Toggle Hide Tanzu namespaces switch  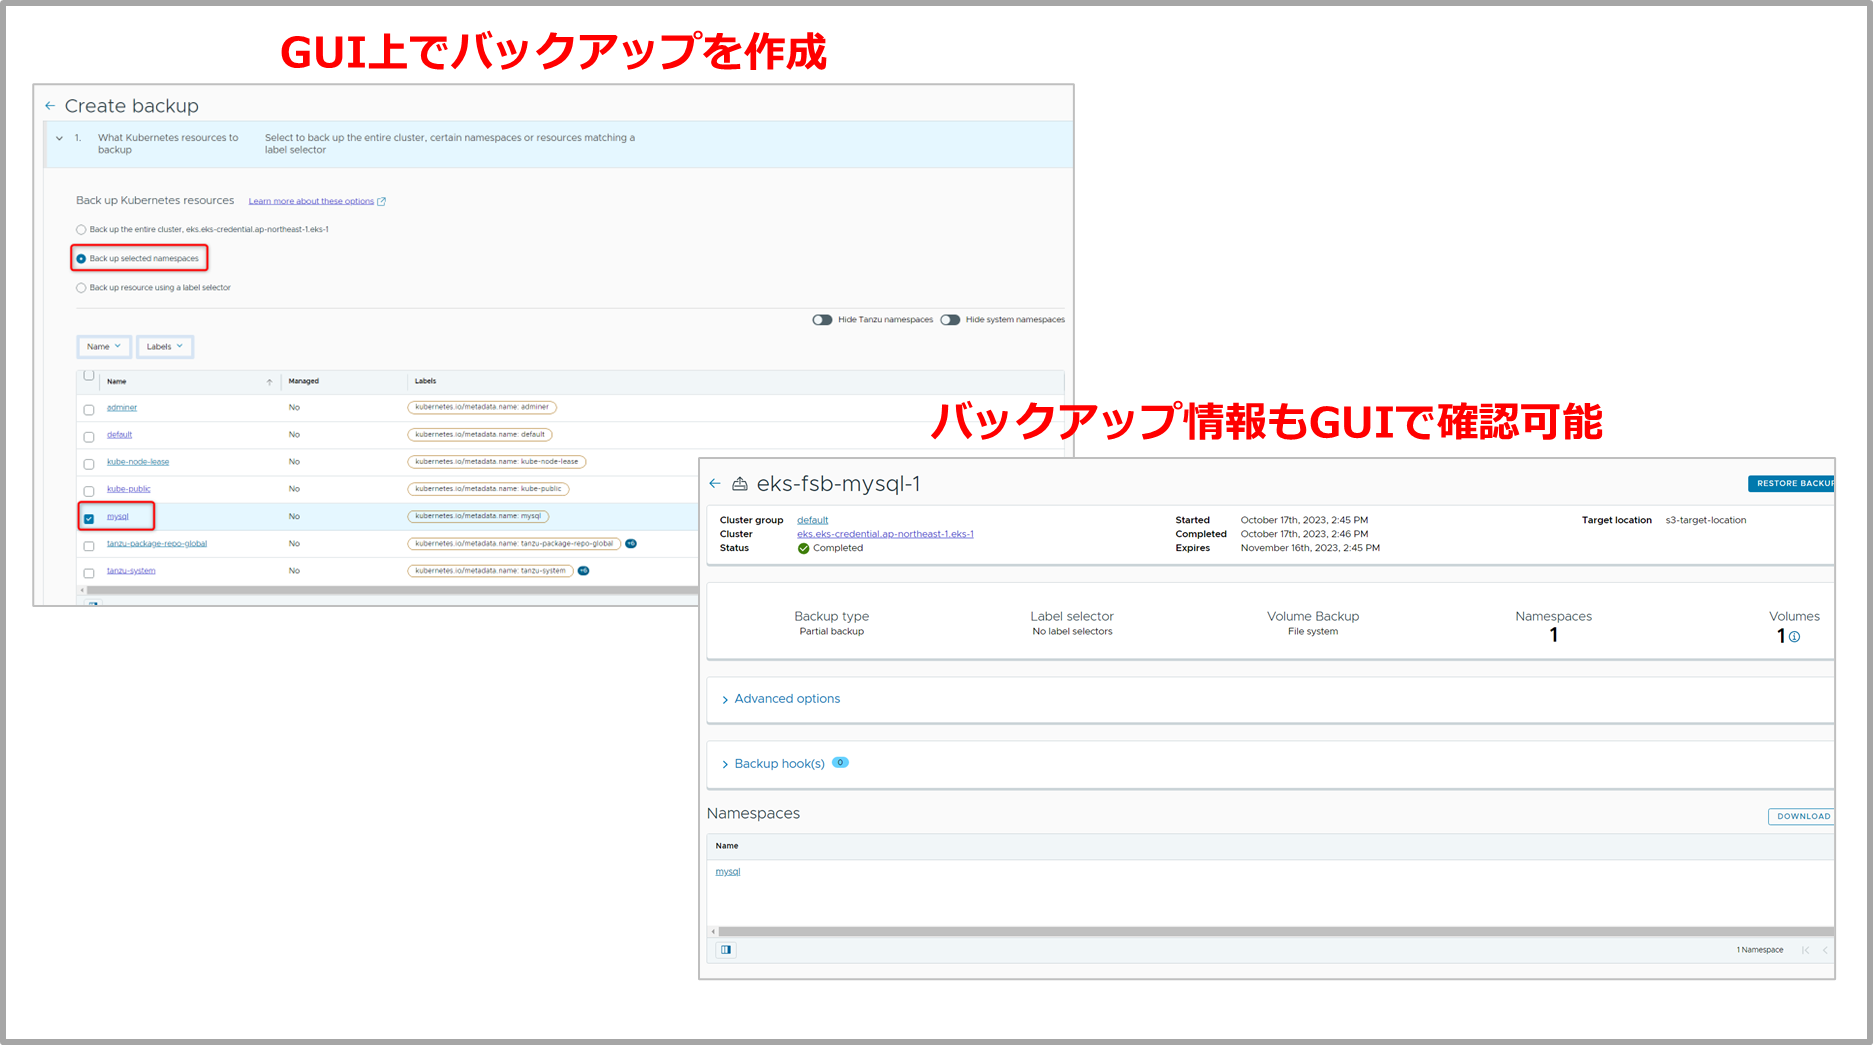822,320
